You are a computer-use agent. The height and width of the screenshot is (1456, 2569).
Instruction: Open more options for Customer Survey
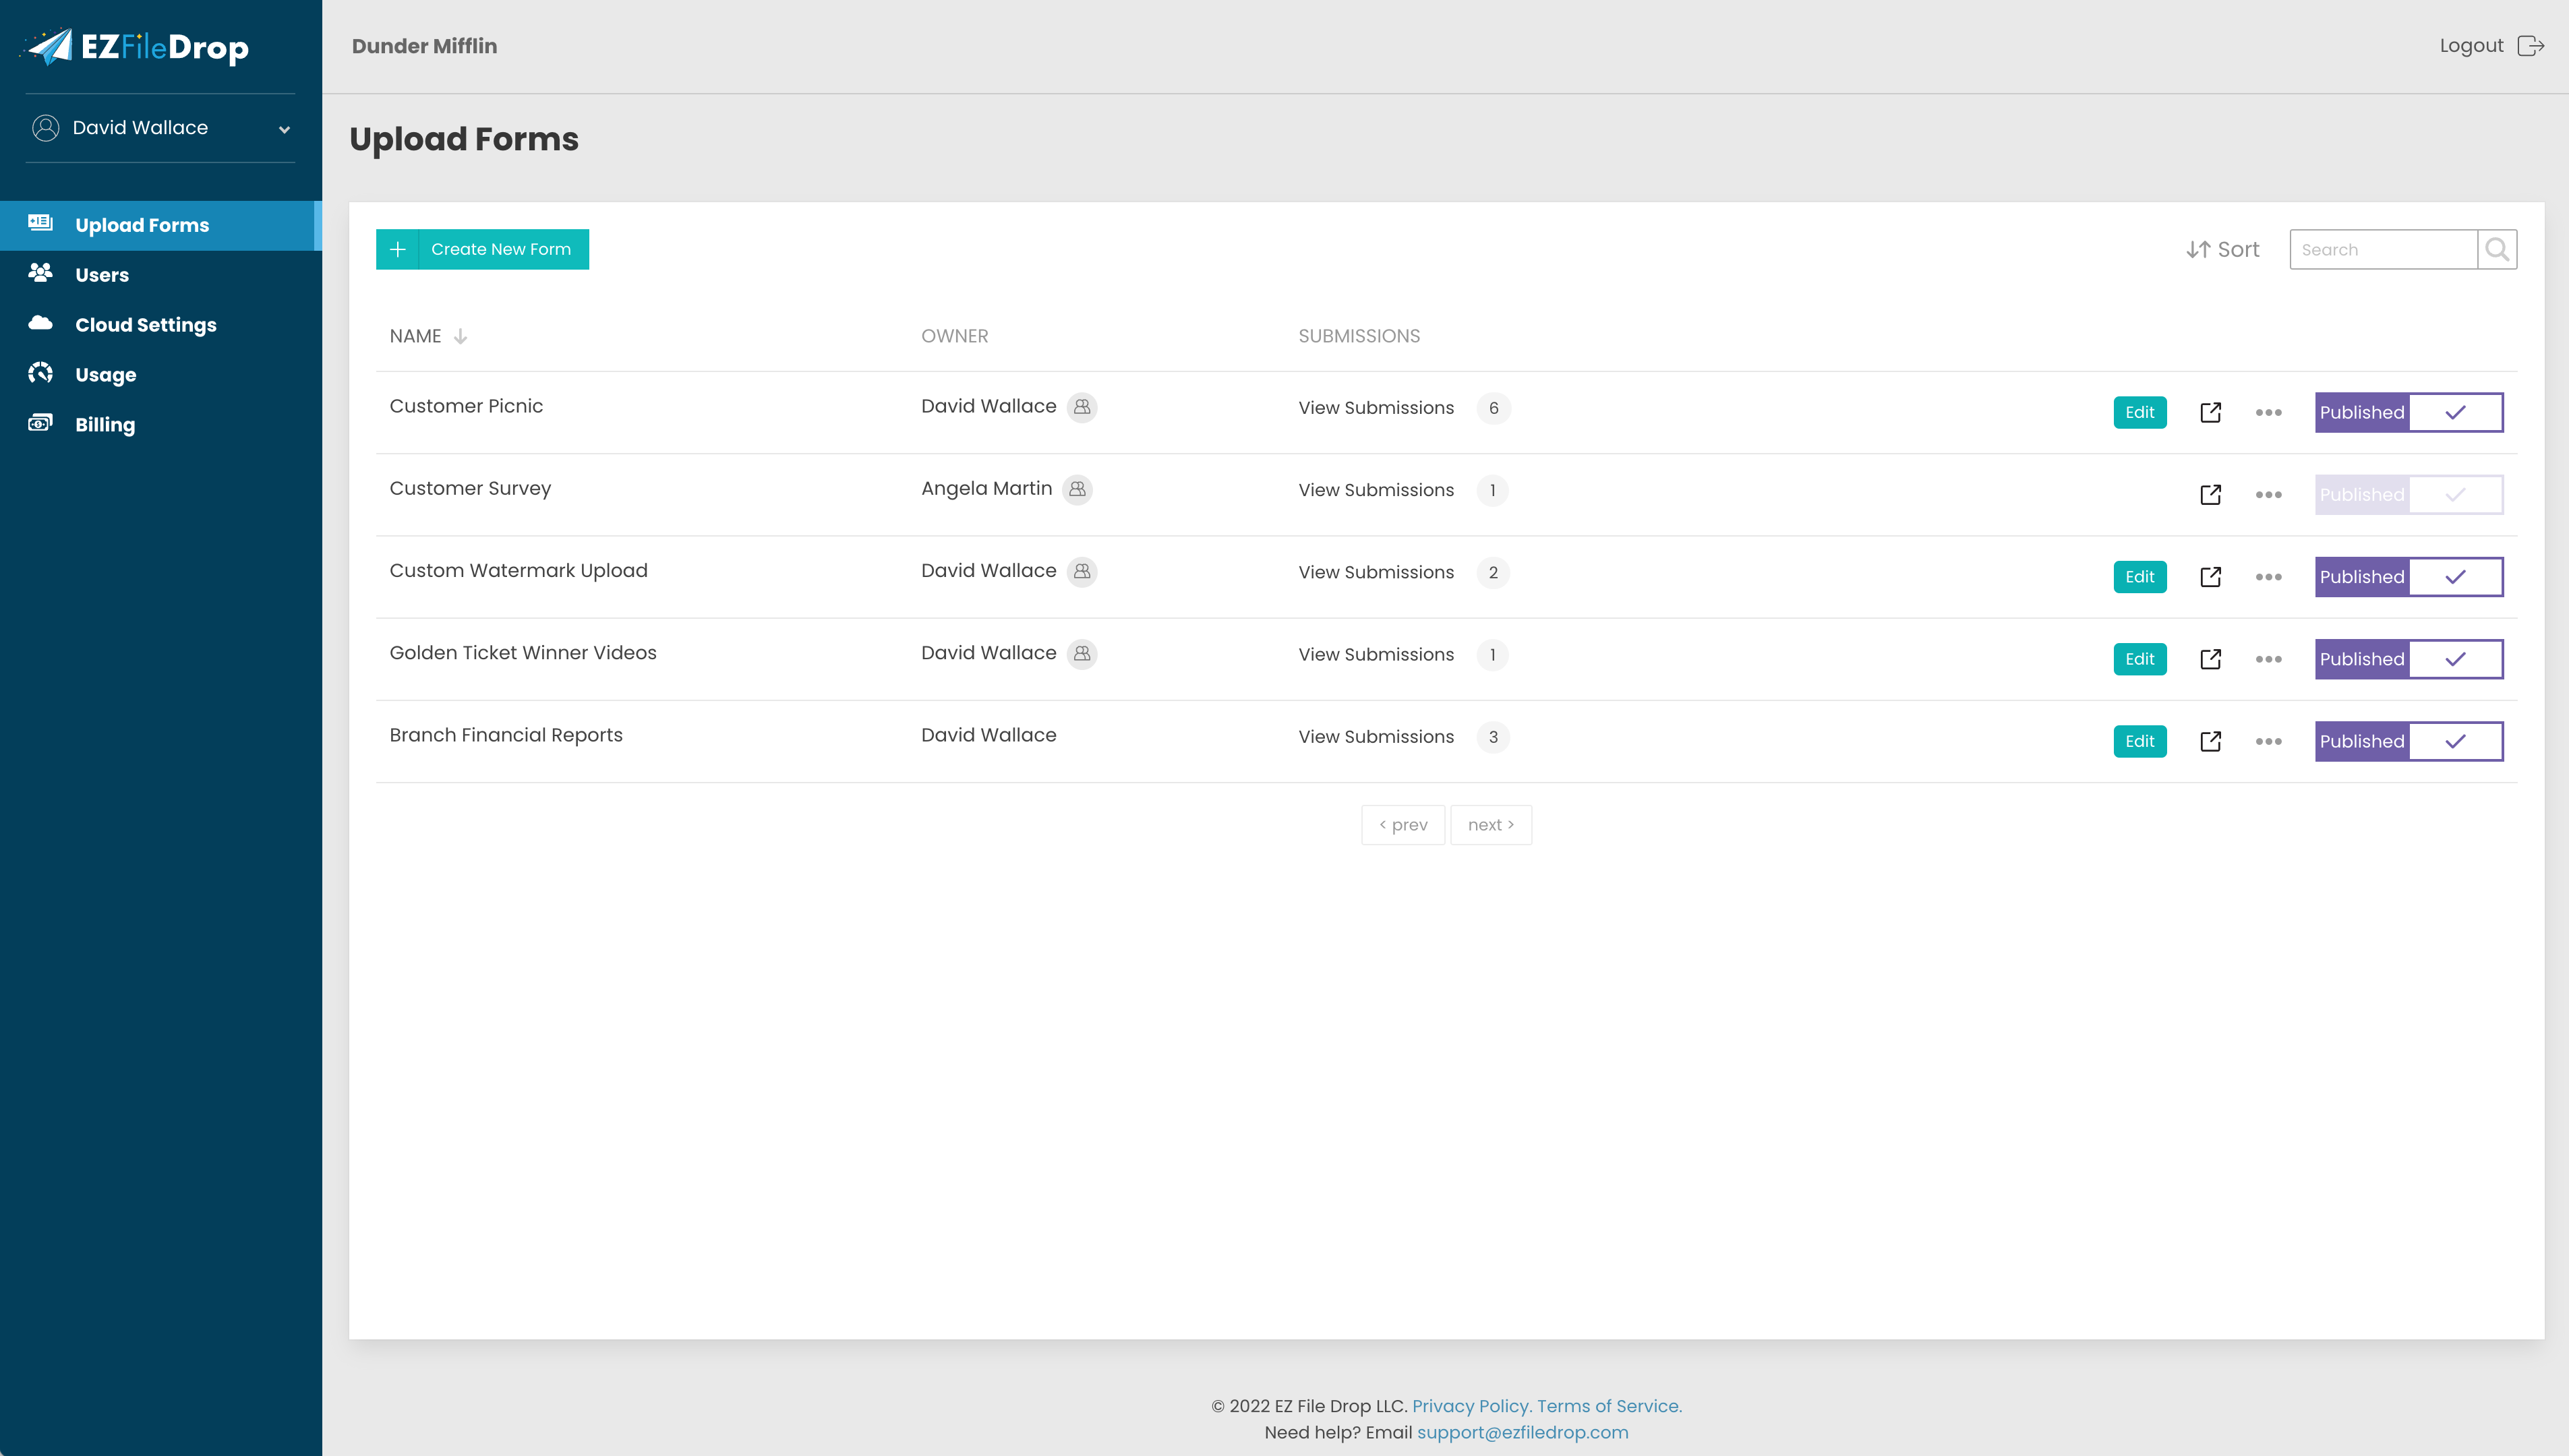point(2268,495)
